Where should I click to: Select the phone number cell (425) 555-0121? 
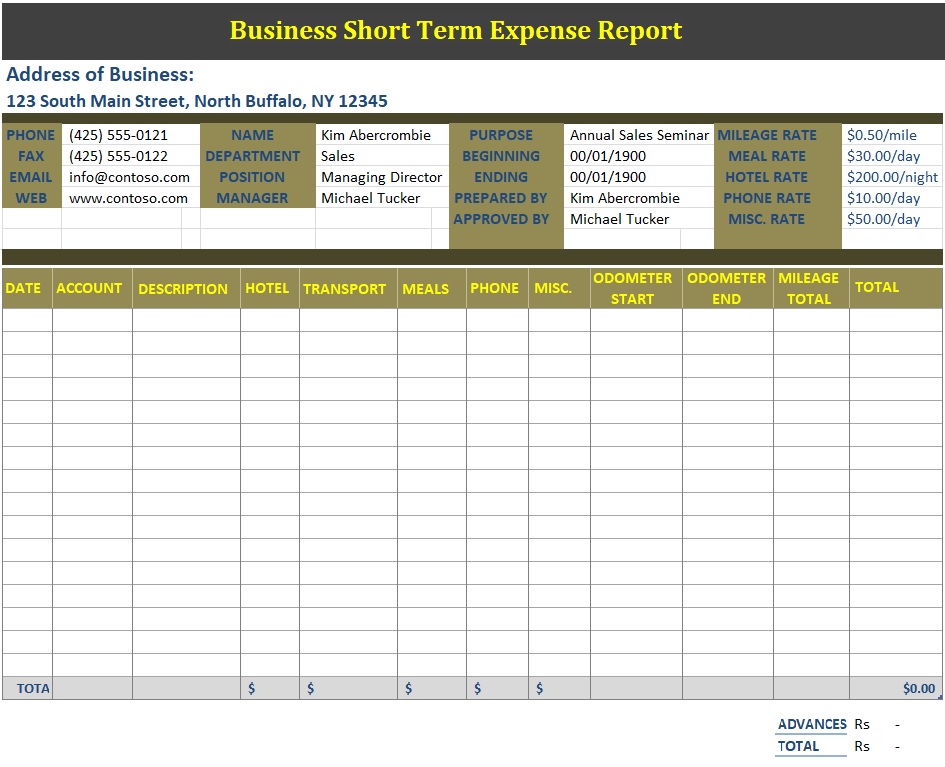118,135
